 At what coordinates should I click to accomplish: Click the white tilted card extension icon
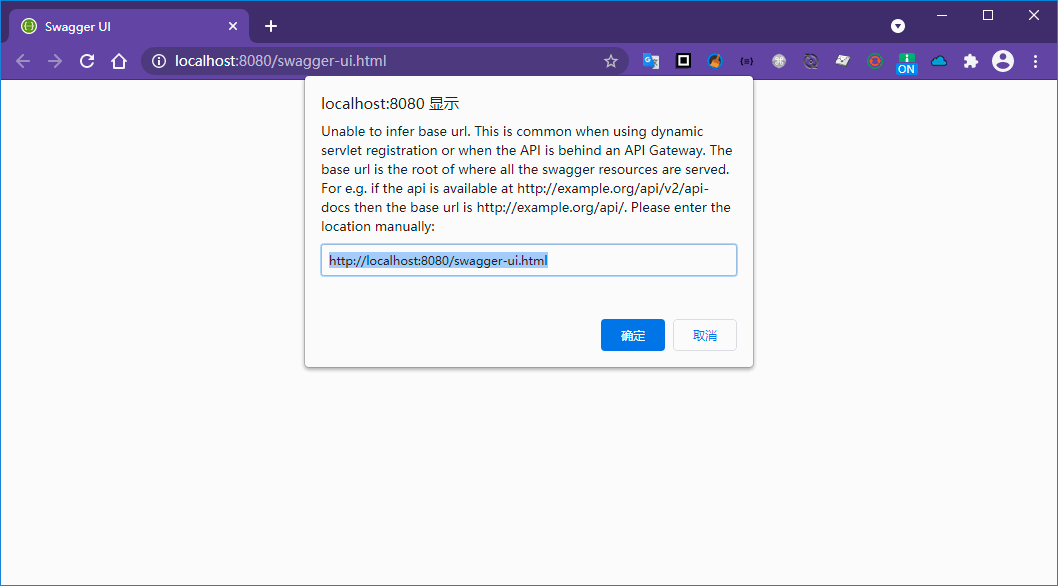pyautogui.click(x=842, y=61)
